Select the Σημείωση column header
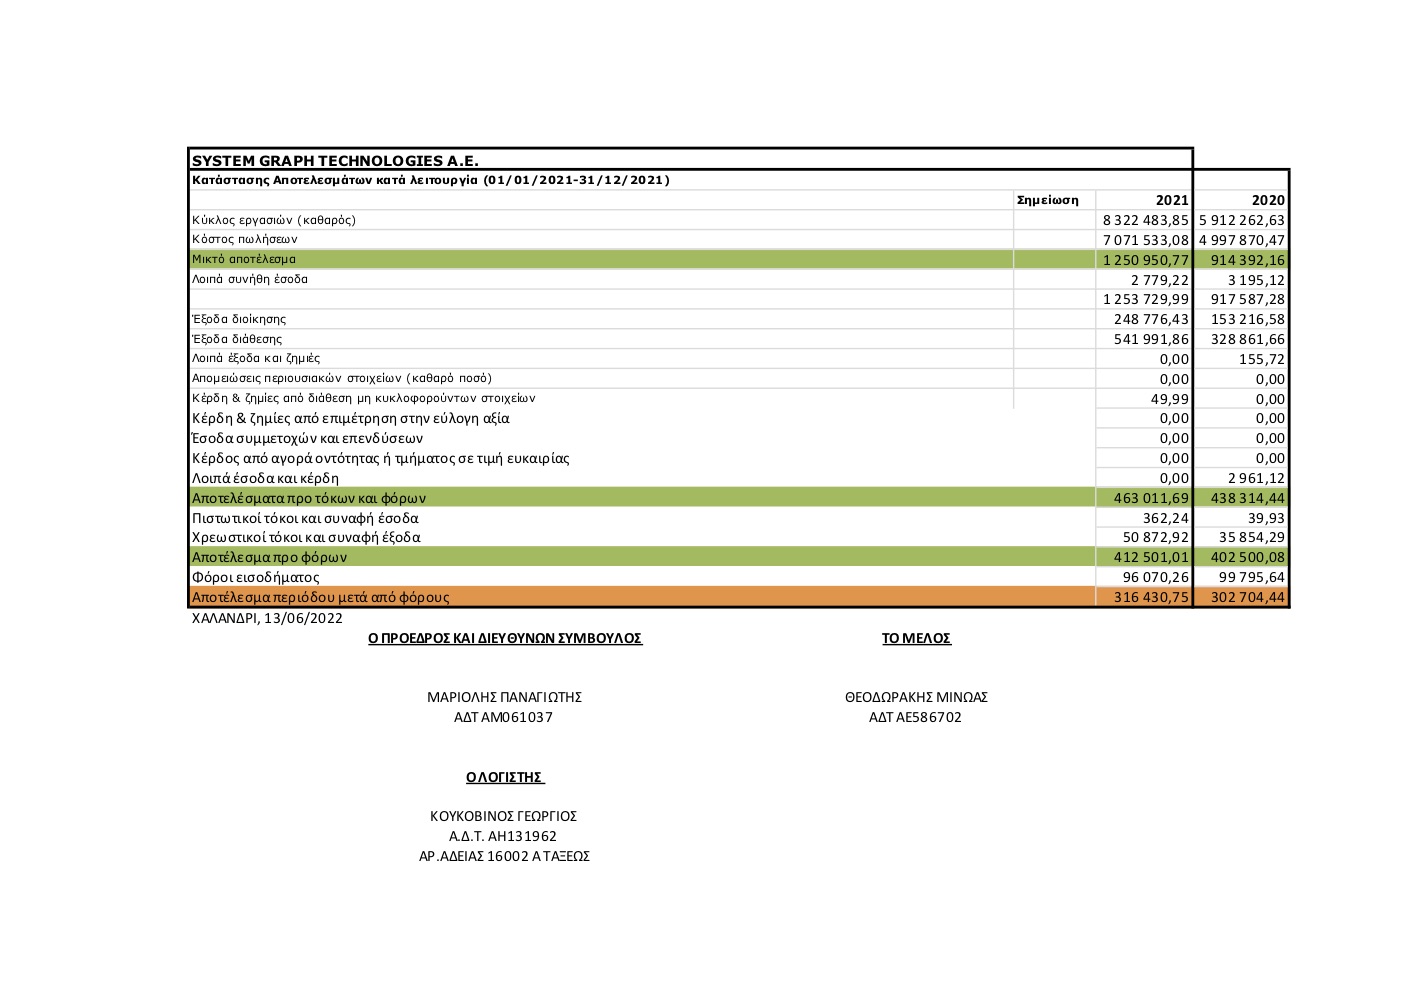 coord(1047,200)
